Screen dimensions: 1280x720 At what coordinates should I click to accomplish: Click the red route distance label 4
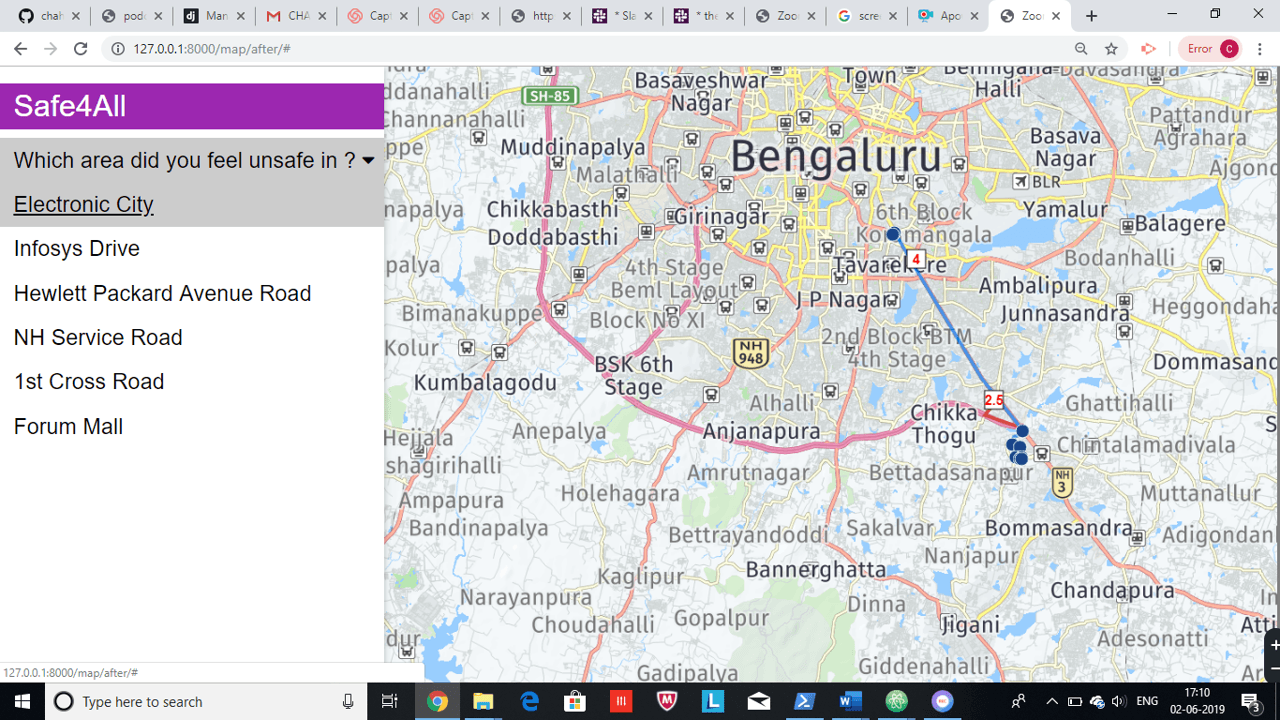coord(916,259)
